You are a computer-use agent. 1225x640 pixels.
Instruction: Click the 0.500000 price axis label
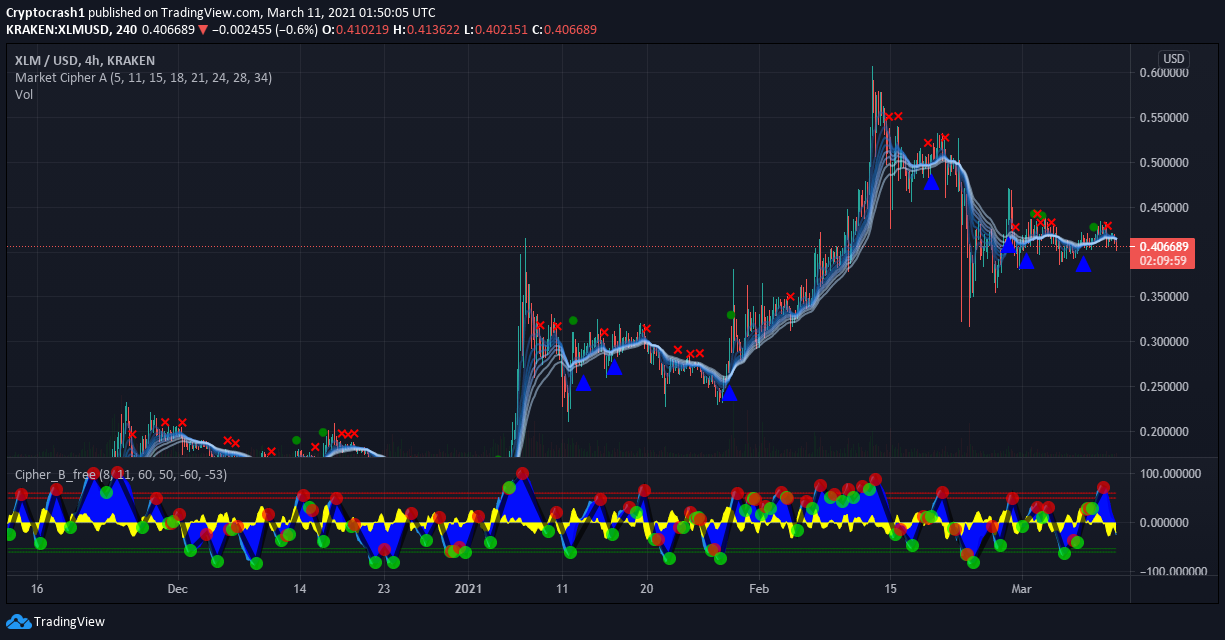(1163, 163)
